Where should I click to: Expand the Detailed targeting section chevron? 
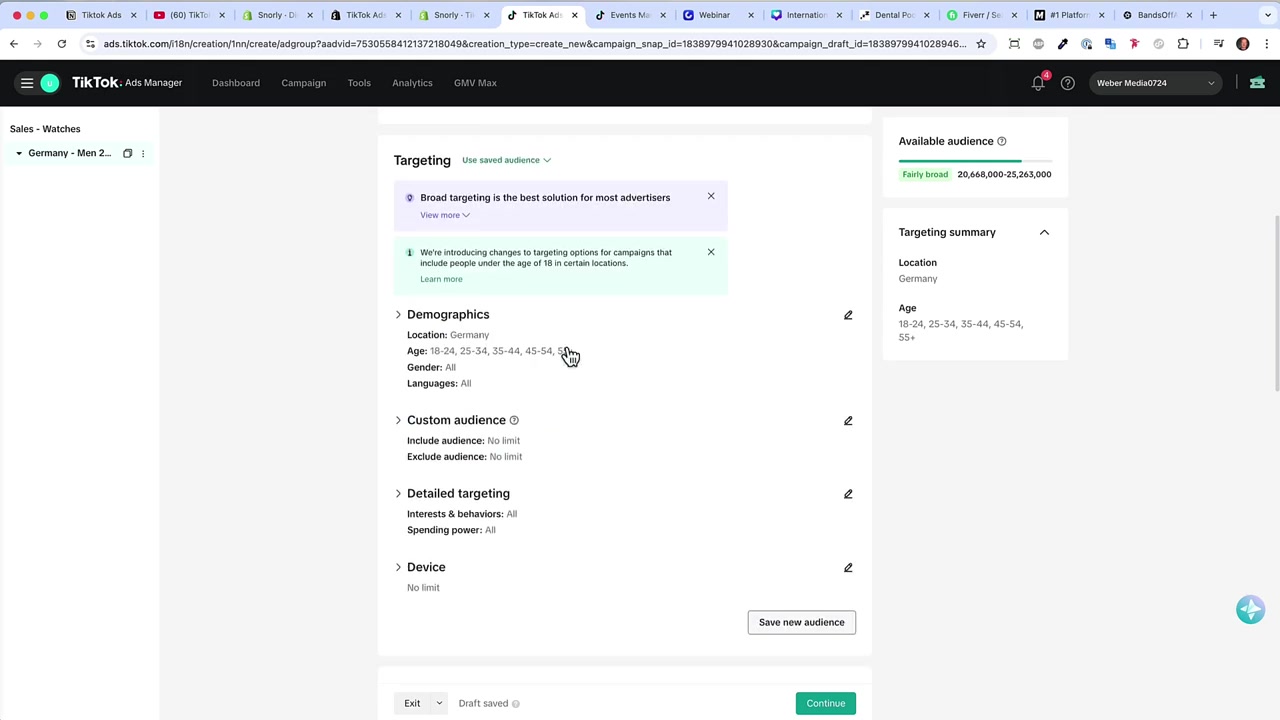pyautogui.click(x=398, y=494)
